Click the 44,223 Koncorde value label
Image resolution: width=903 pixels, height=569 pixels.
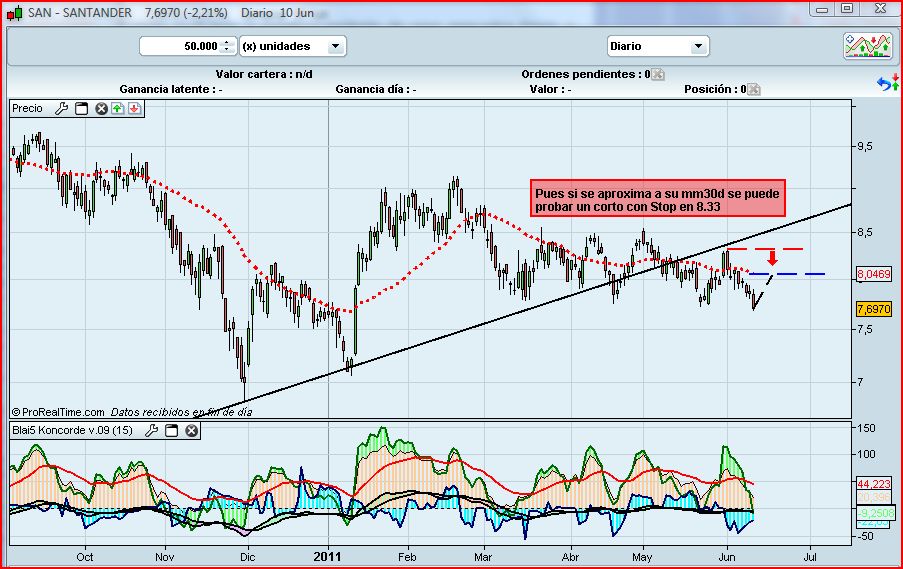pyautogui.click(x=874, y=484)
